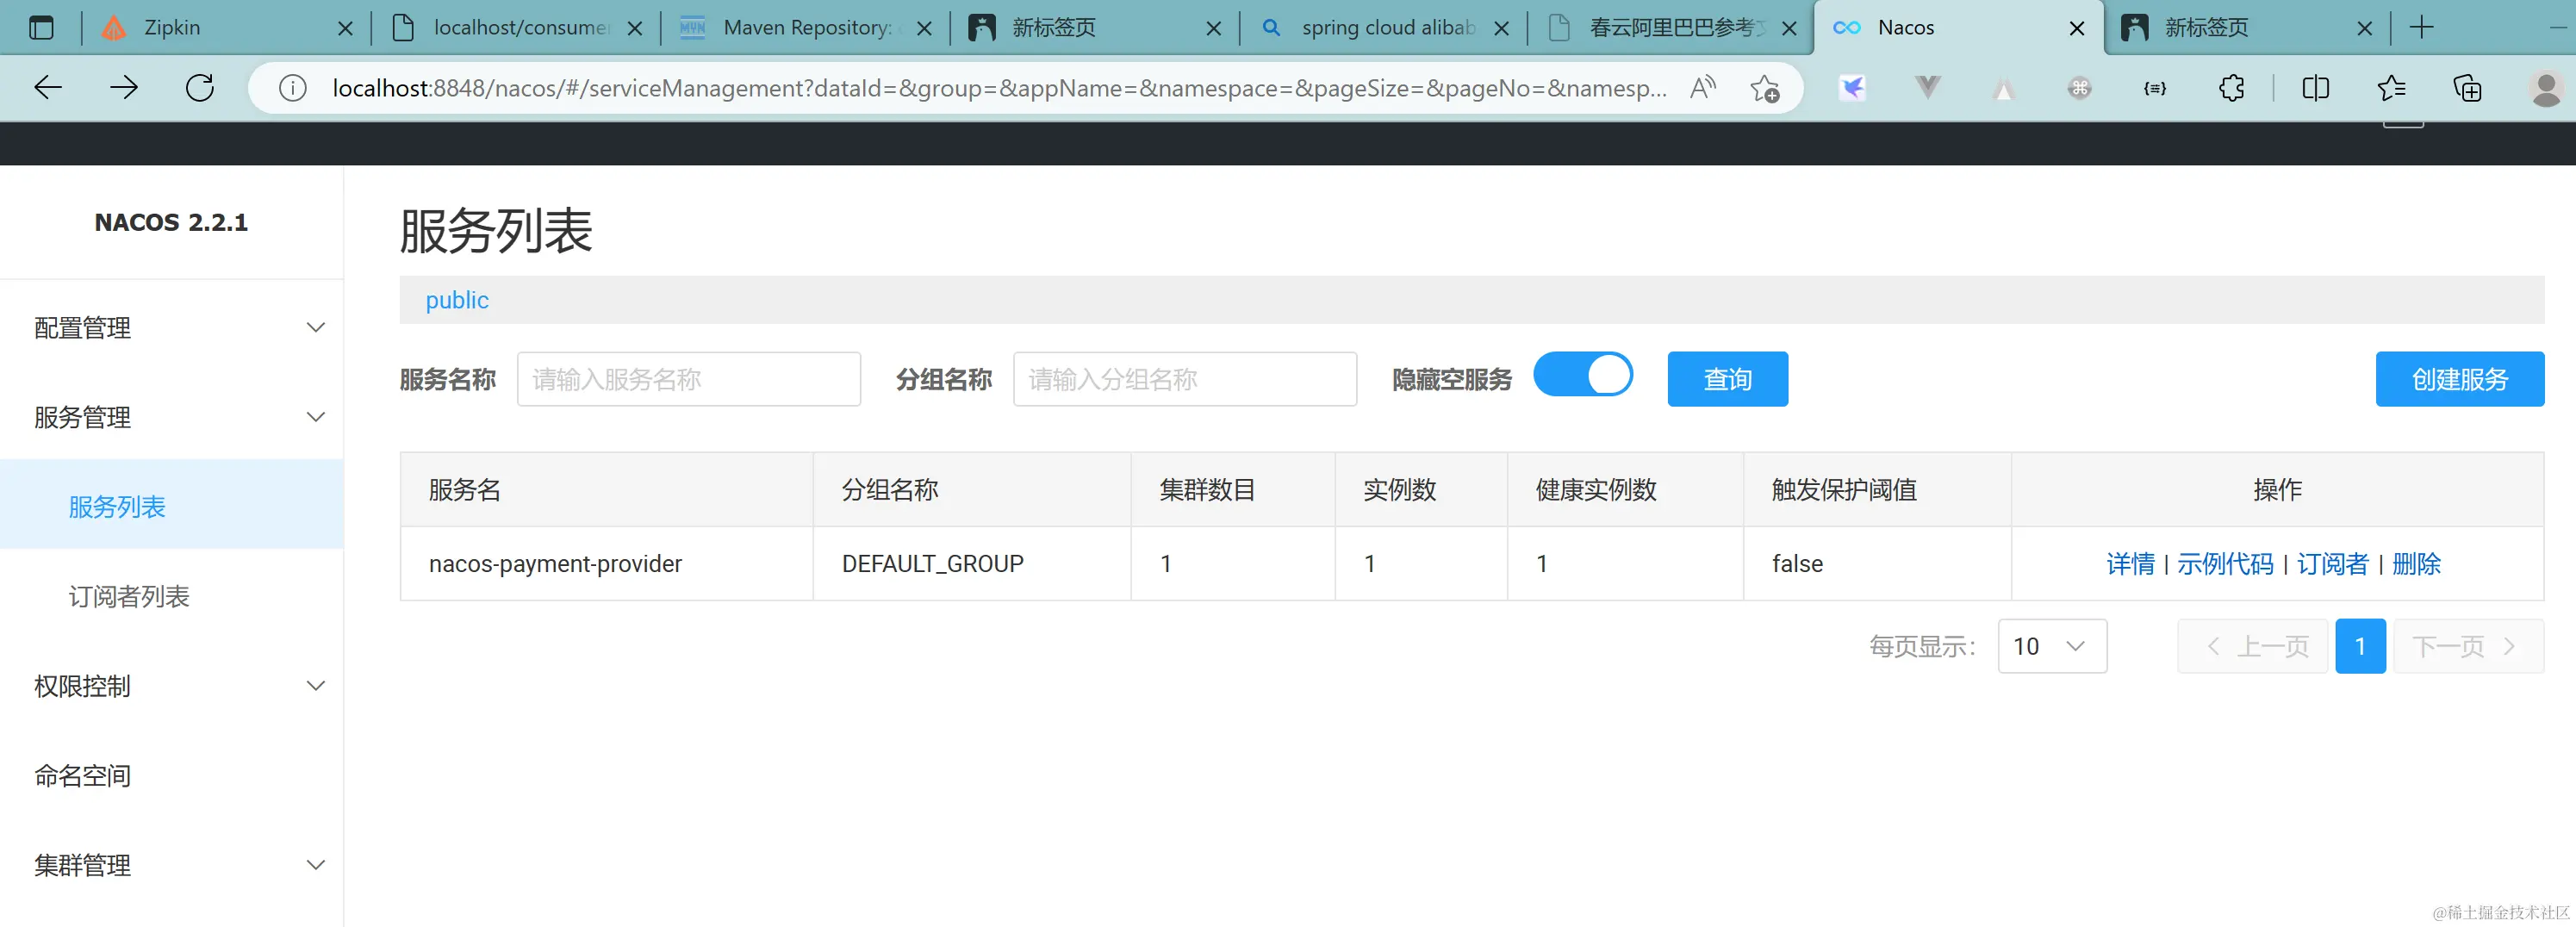Viewport: 2576px width, 927px height.
Task: Open 订阅者 for nacos-payment-provider
Action: [x=2332, y=564]
